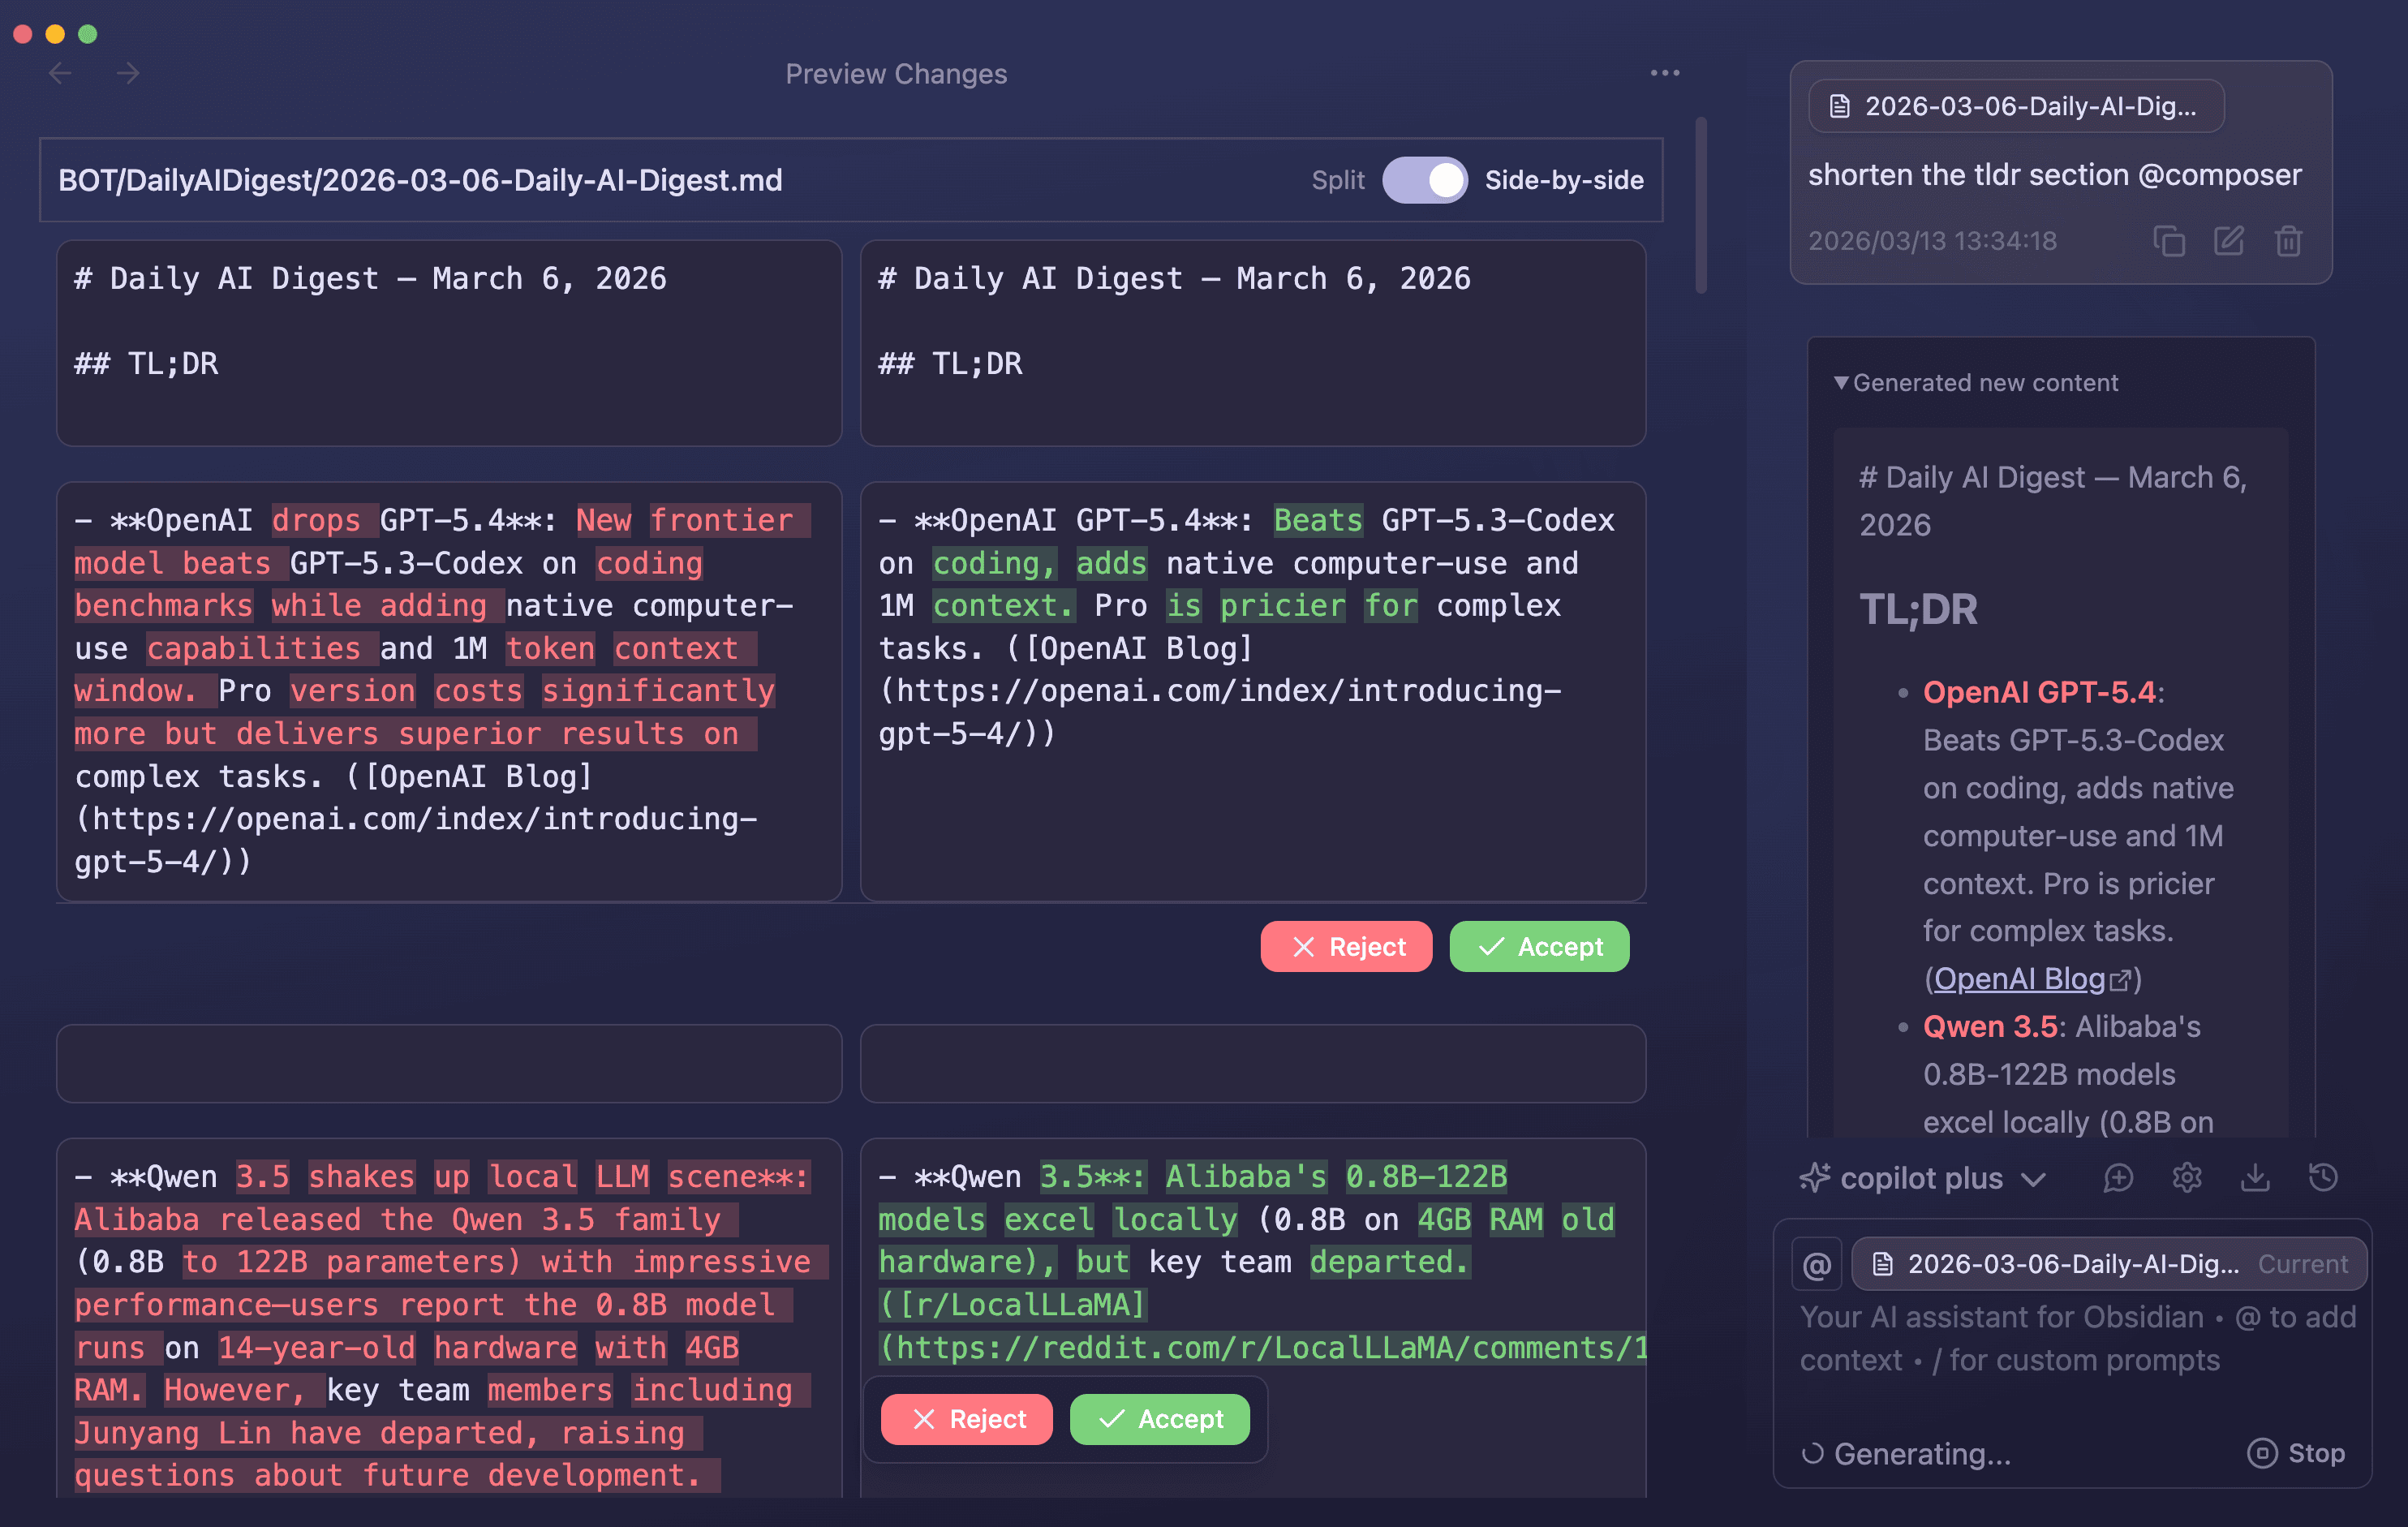Navigate back using the left arrow
The height and width of the screenshot is (1527, 2408).
click(x=60, y=72)
